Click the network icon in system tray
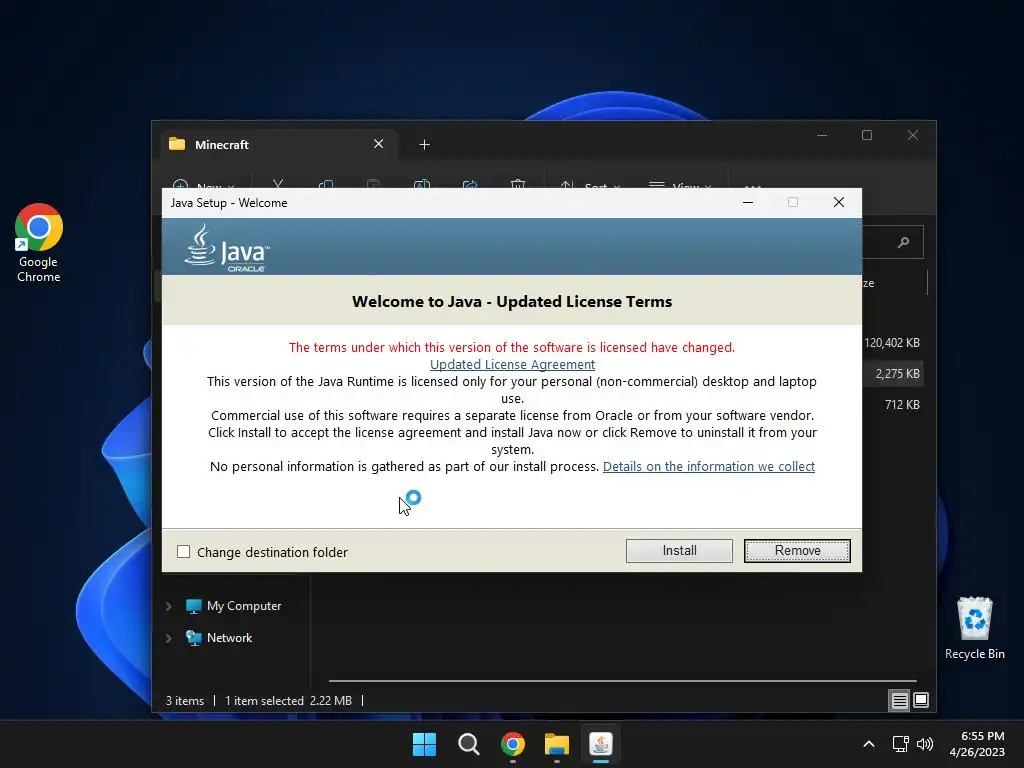 [901, 744]
